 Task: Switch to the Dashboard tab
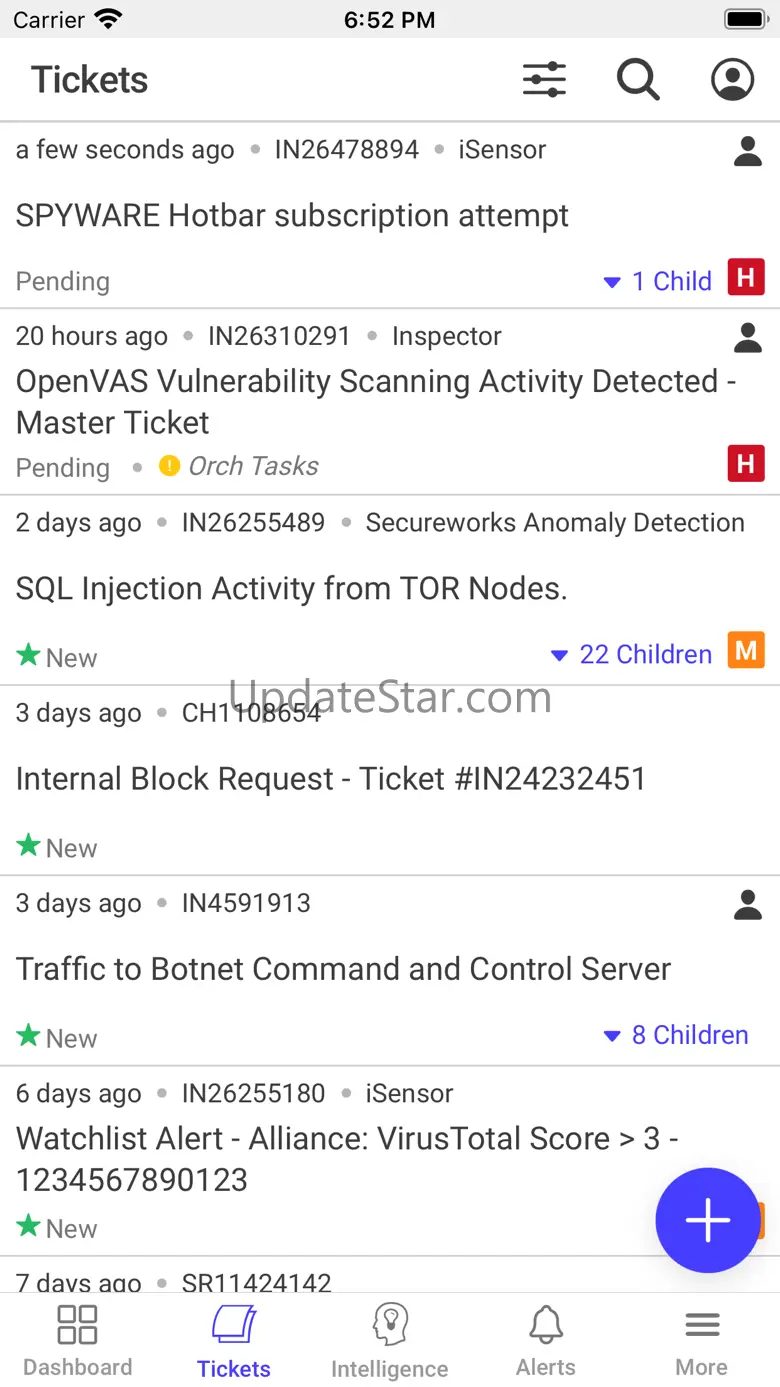pos(77,1340)
